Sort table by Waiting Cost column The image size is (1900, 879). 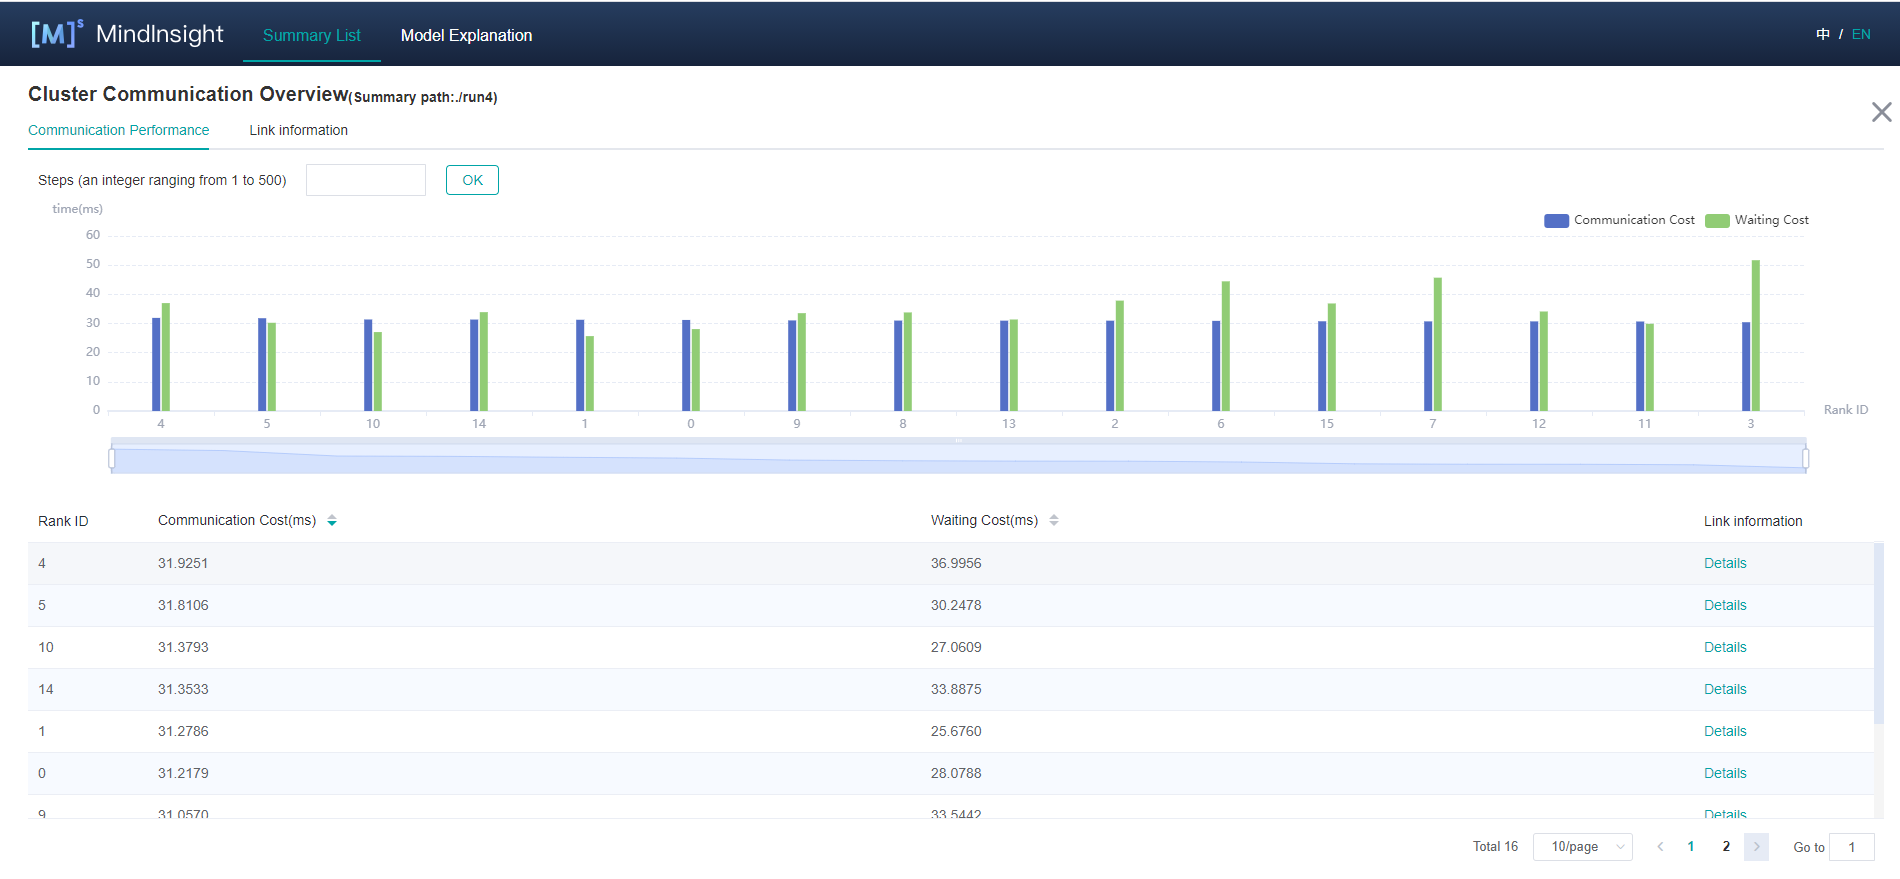pos(1054,521)
